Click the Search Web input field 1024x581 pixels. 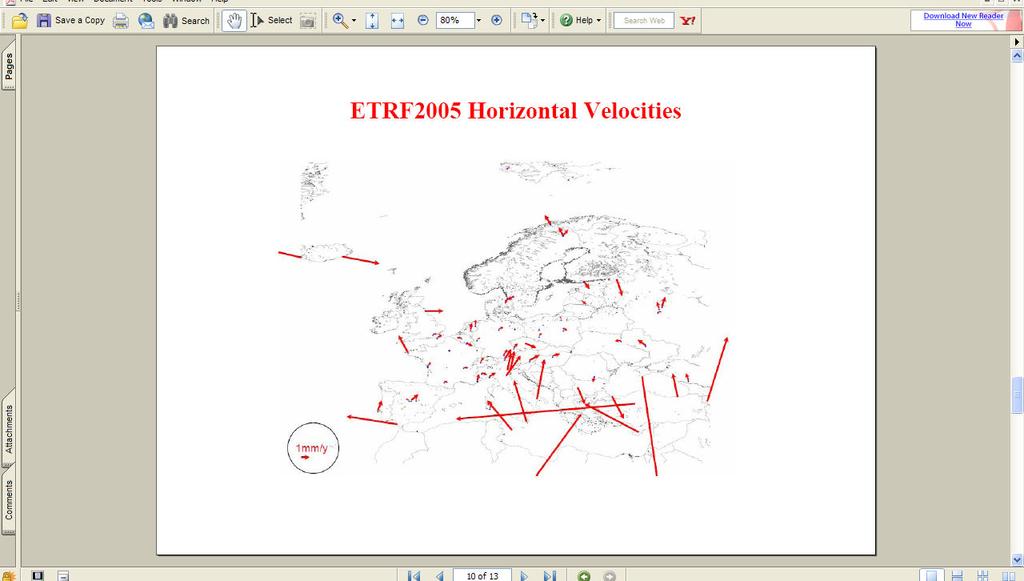[x=644, y=21]
